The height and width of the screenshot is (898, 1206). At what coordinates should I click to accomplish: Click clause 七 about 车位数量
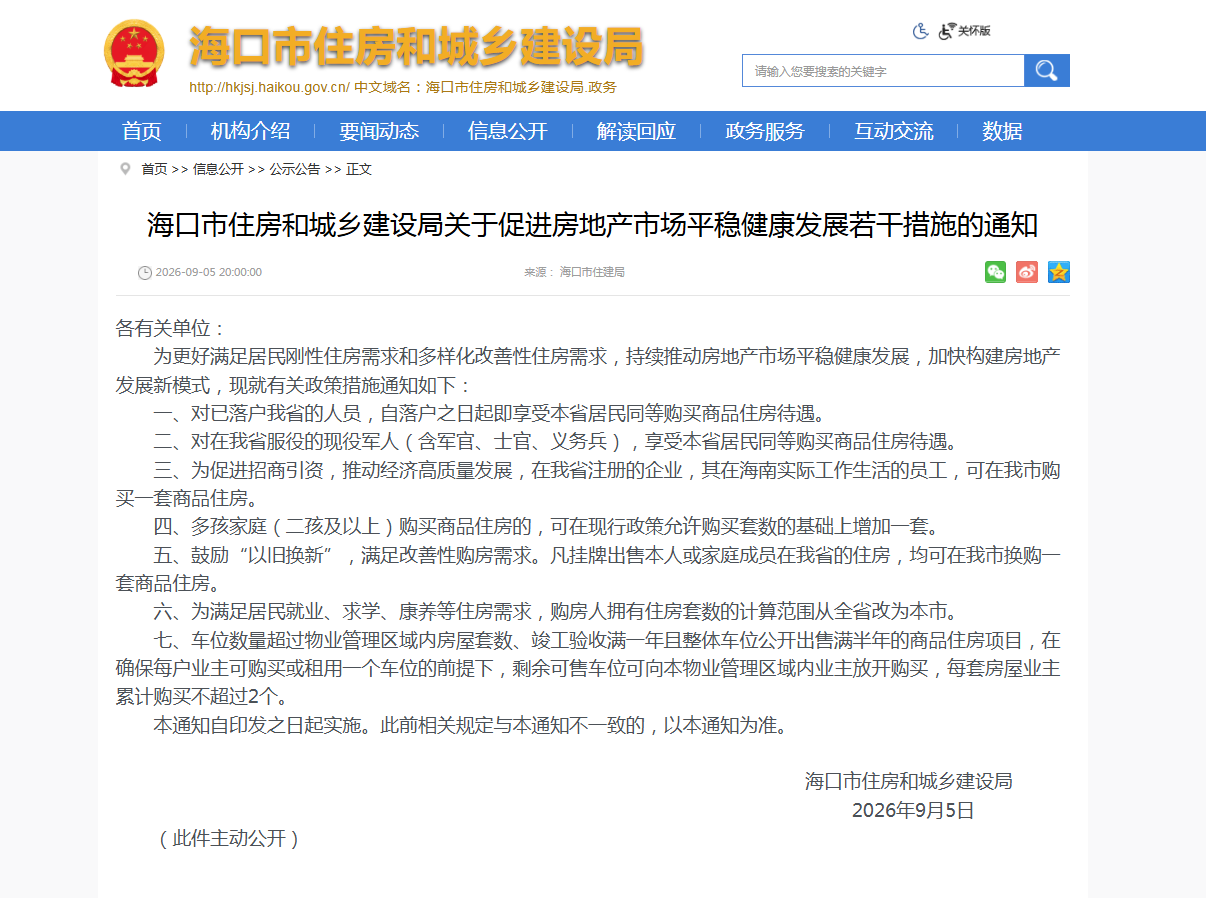[x=588, y=668]
